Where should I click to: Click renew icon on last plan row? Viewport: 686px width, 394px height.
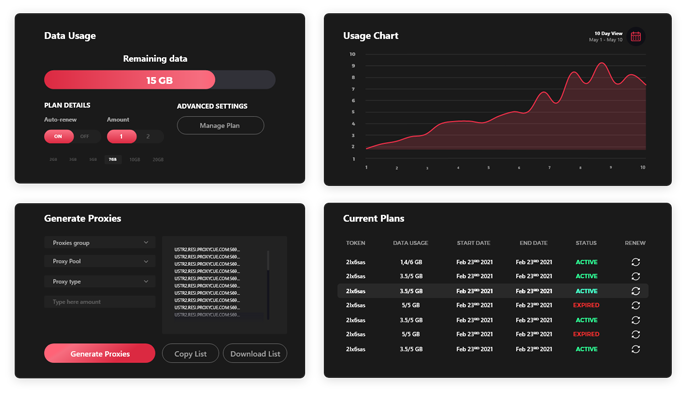coord(636,349)
